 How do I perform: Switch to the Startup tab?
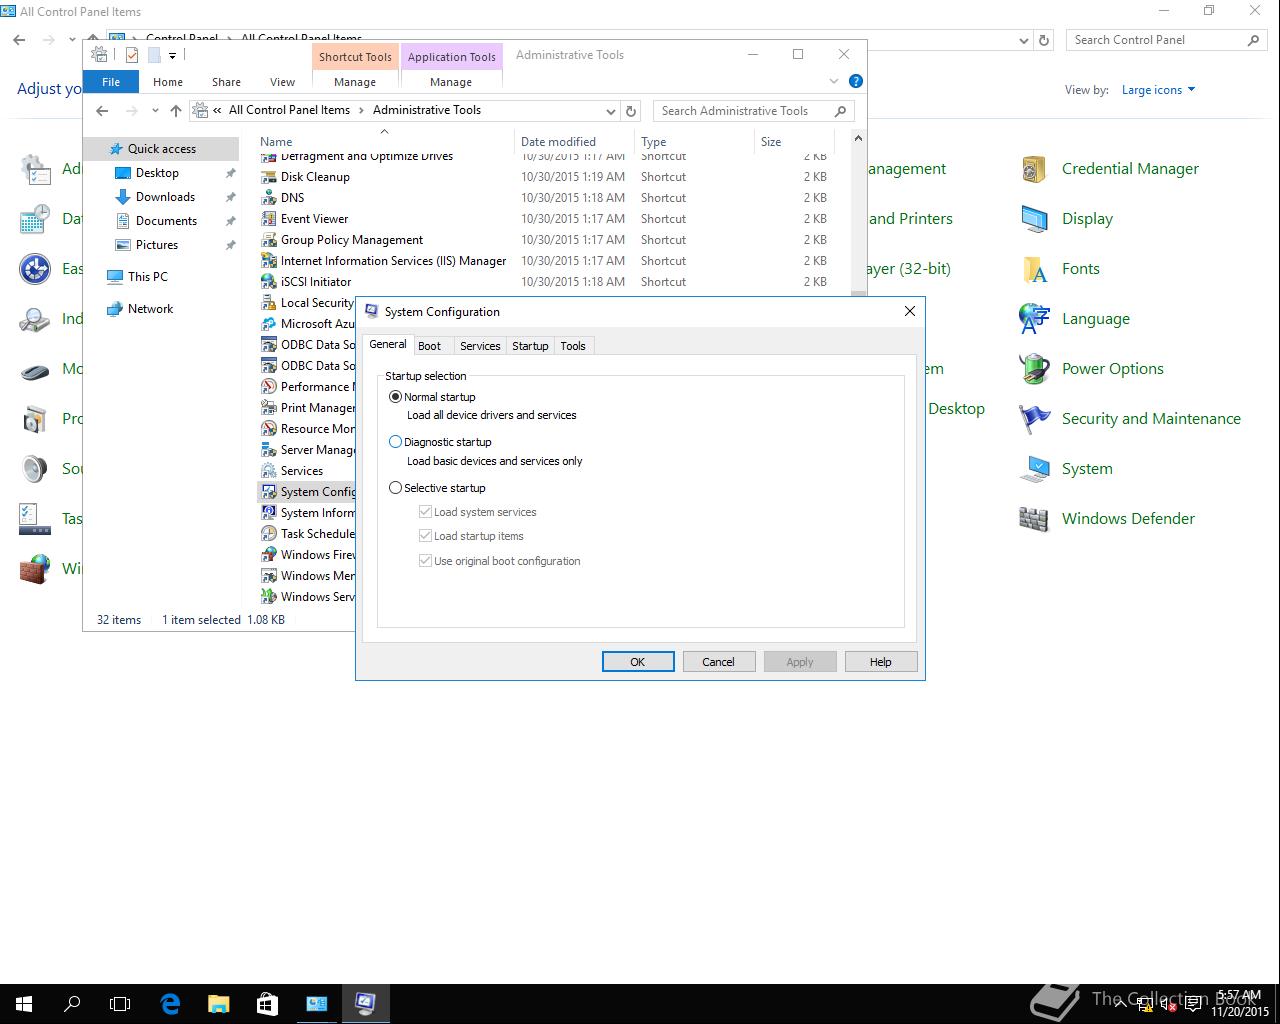tap(530, 346)
